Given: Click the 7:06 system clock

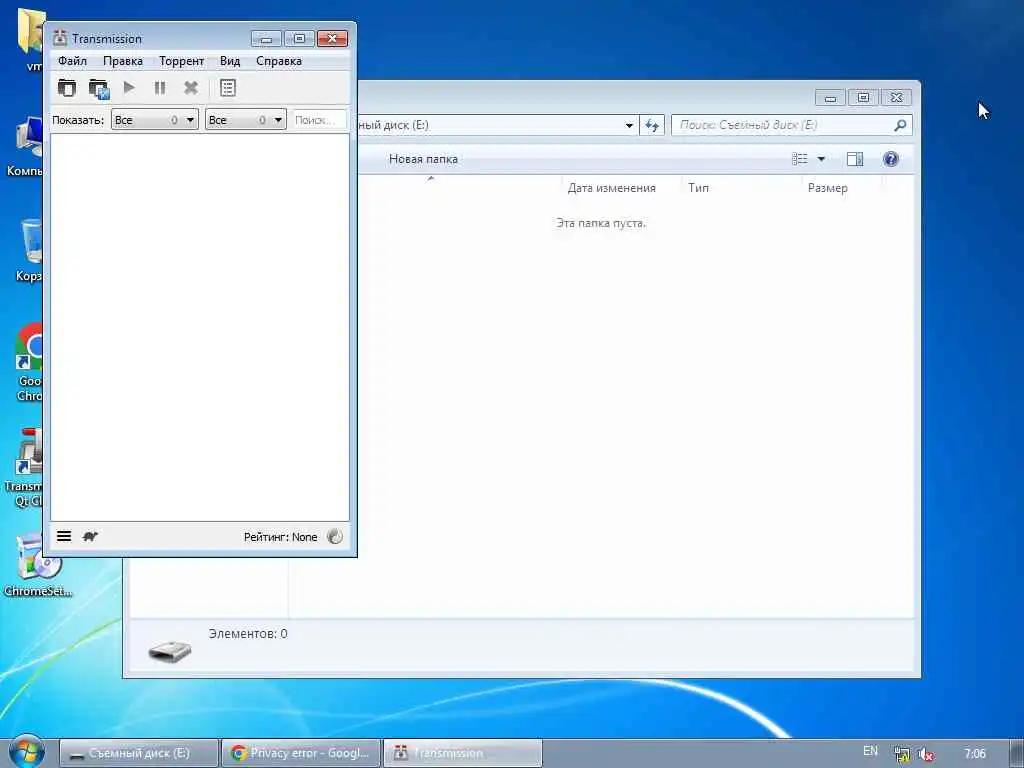Looking at the screenshot, I should [975, 754].
